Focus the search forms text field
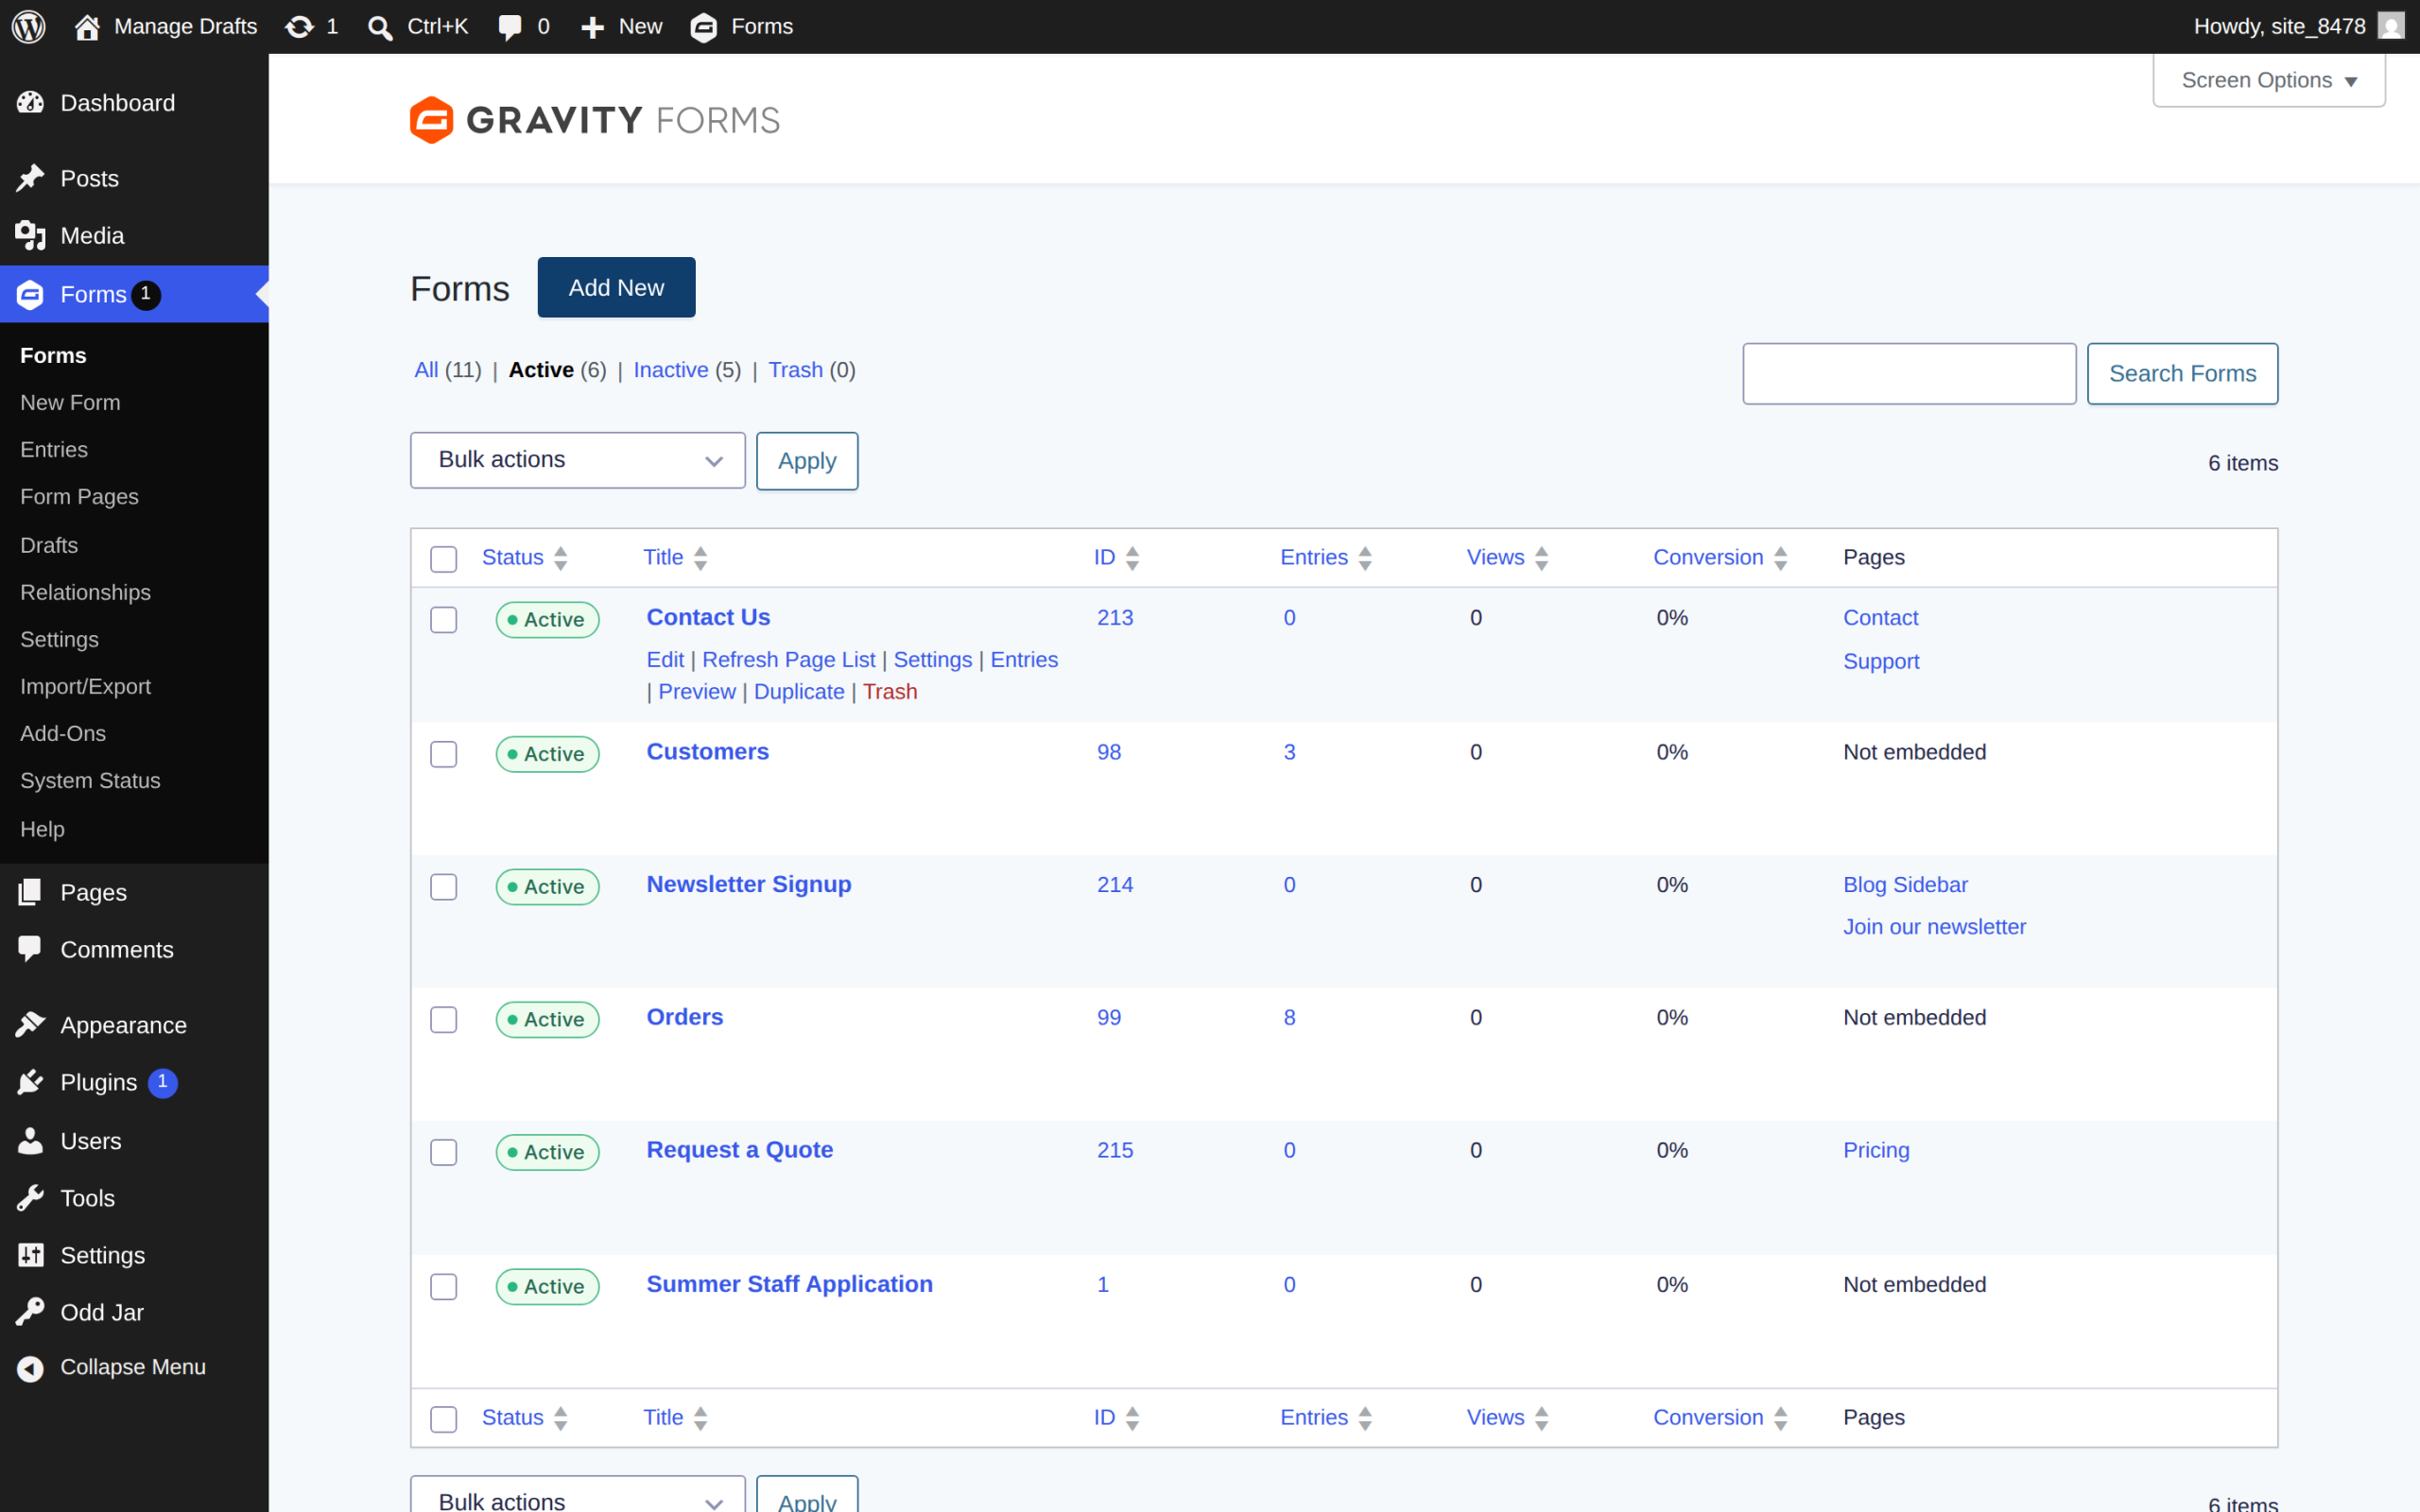The image size is (2420, 1512). tap(1909, 374)
